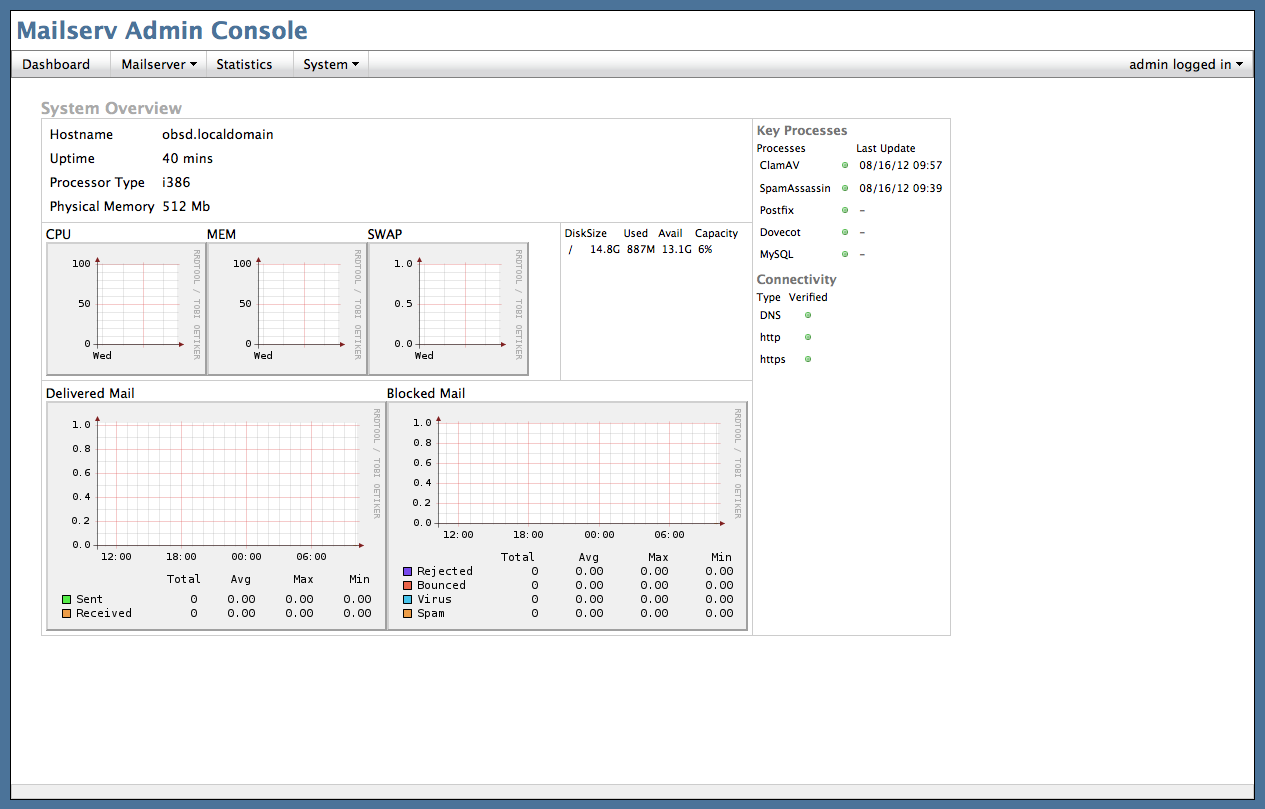Click the orange Spam legend swatch
The image size is (1265, 809).
[x=408, y=614]
